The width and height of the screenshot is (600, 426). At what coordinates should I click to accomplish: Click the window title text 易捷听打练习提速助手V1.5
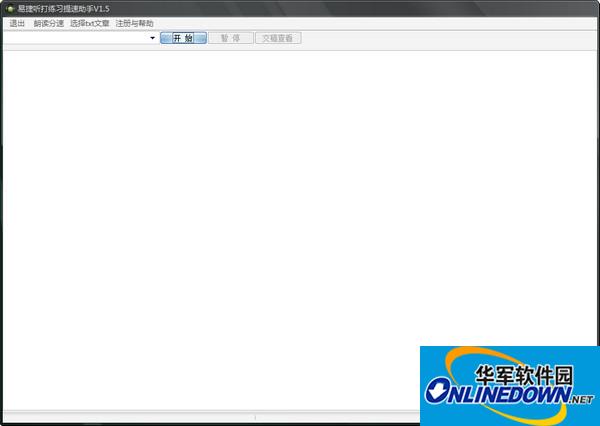tap(63, 8)
